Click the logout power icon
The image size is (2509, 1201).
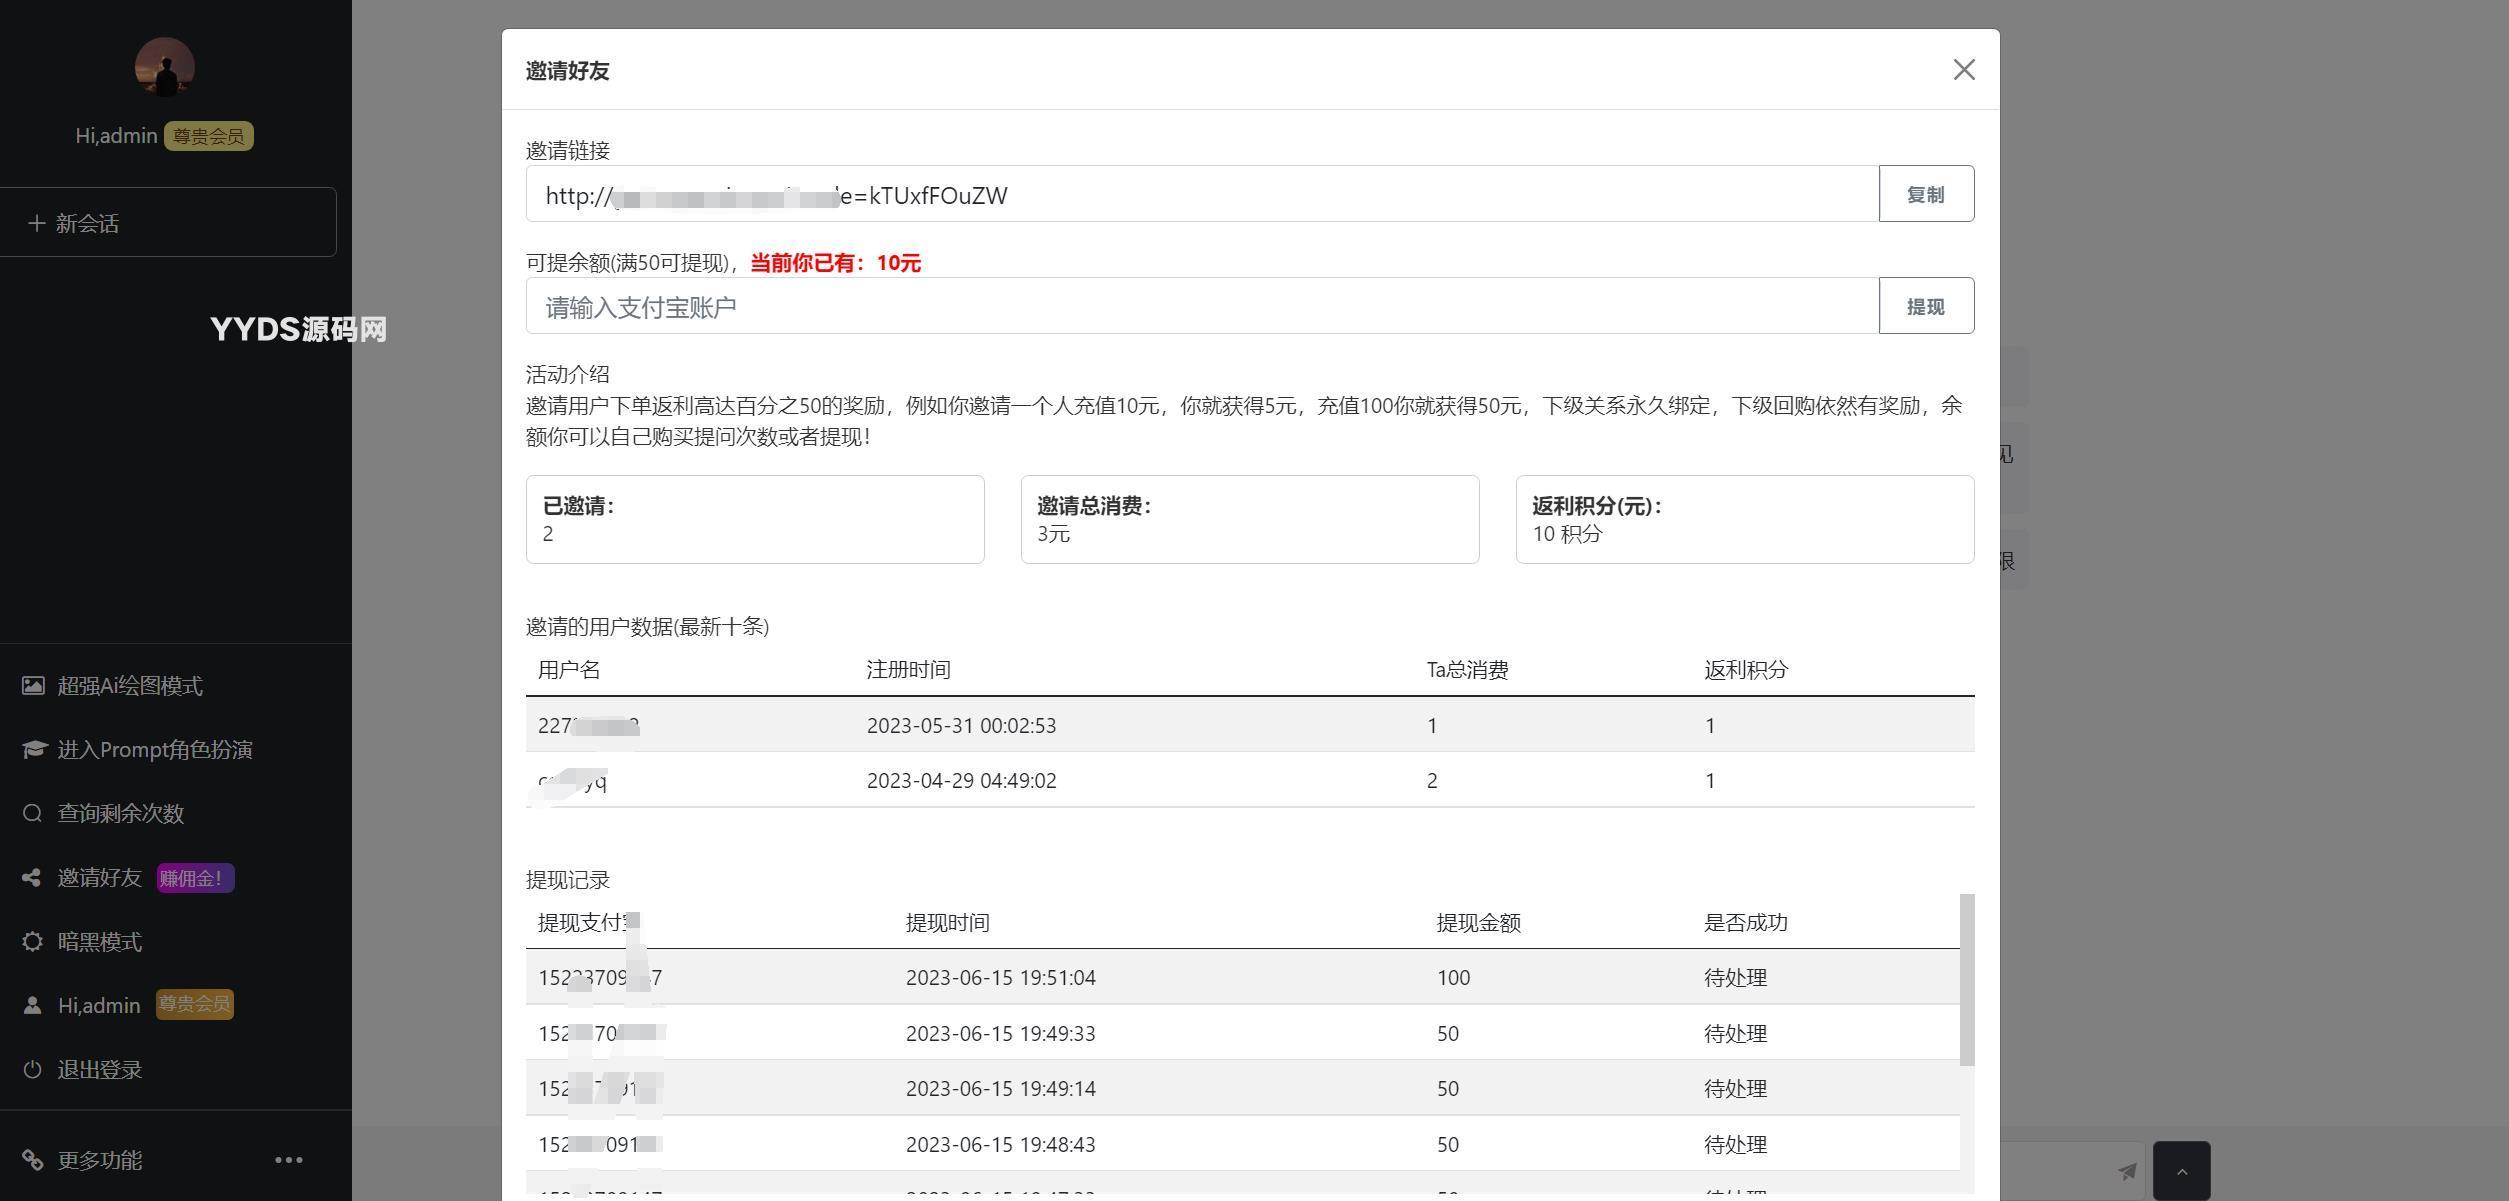coord(32,1069)
